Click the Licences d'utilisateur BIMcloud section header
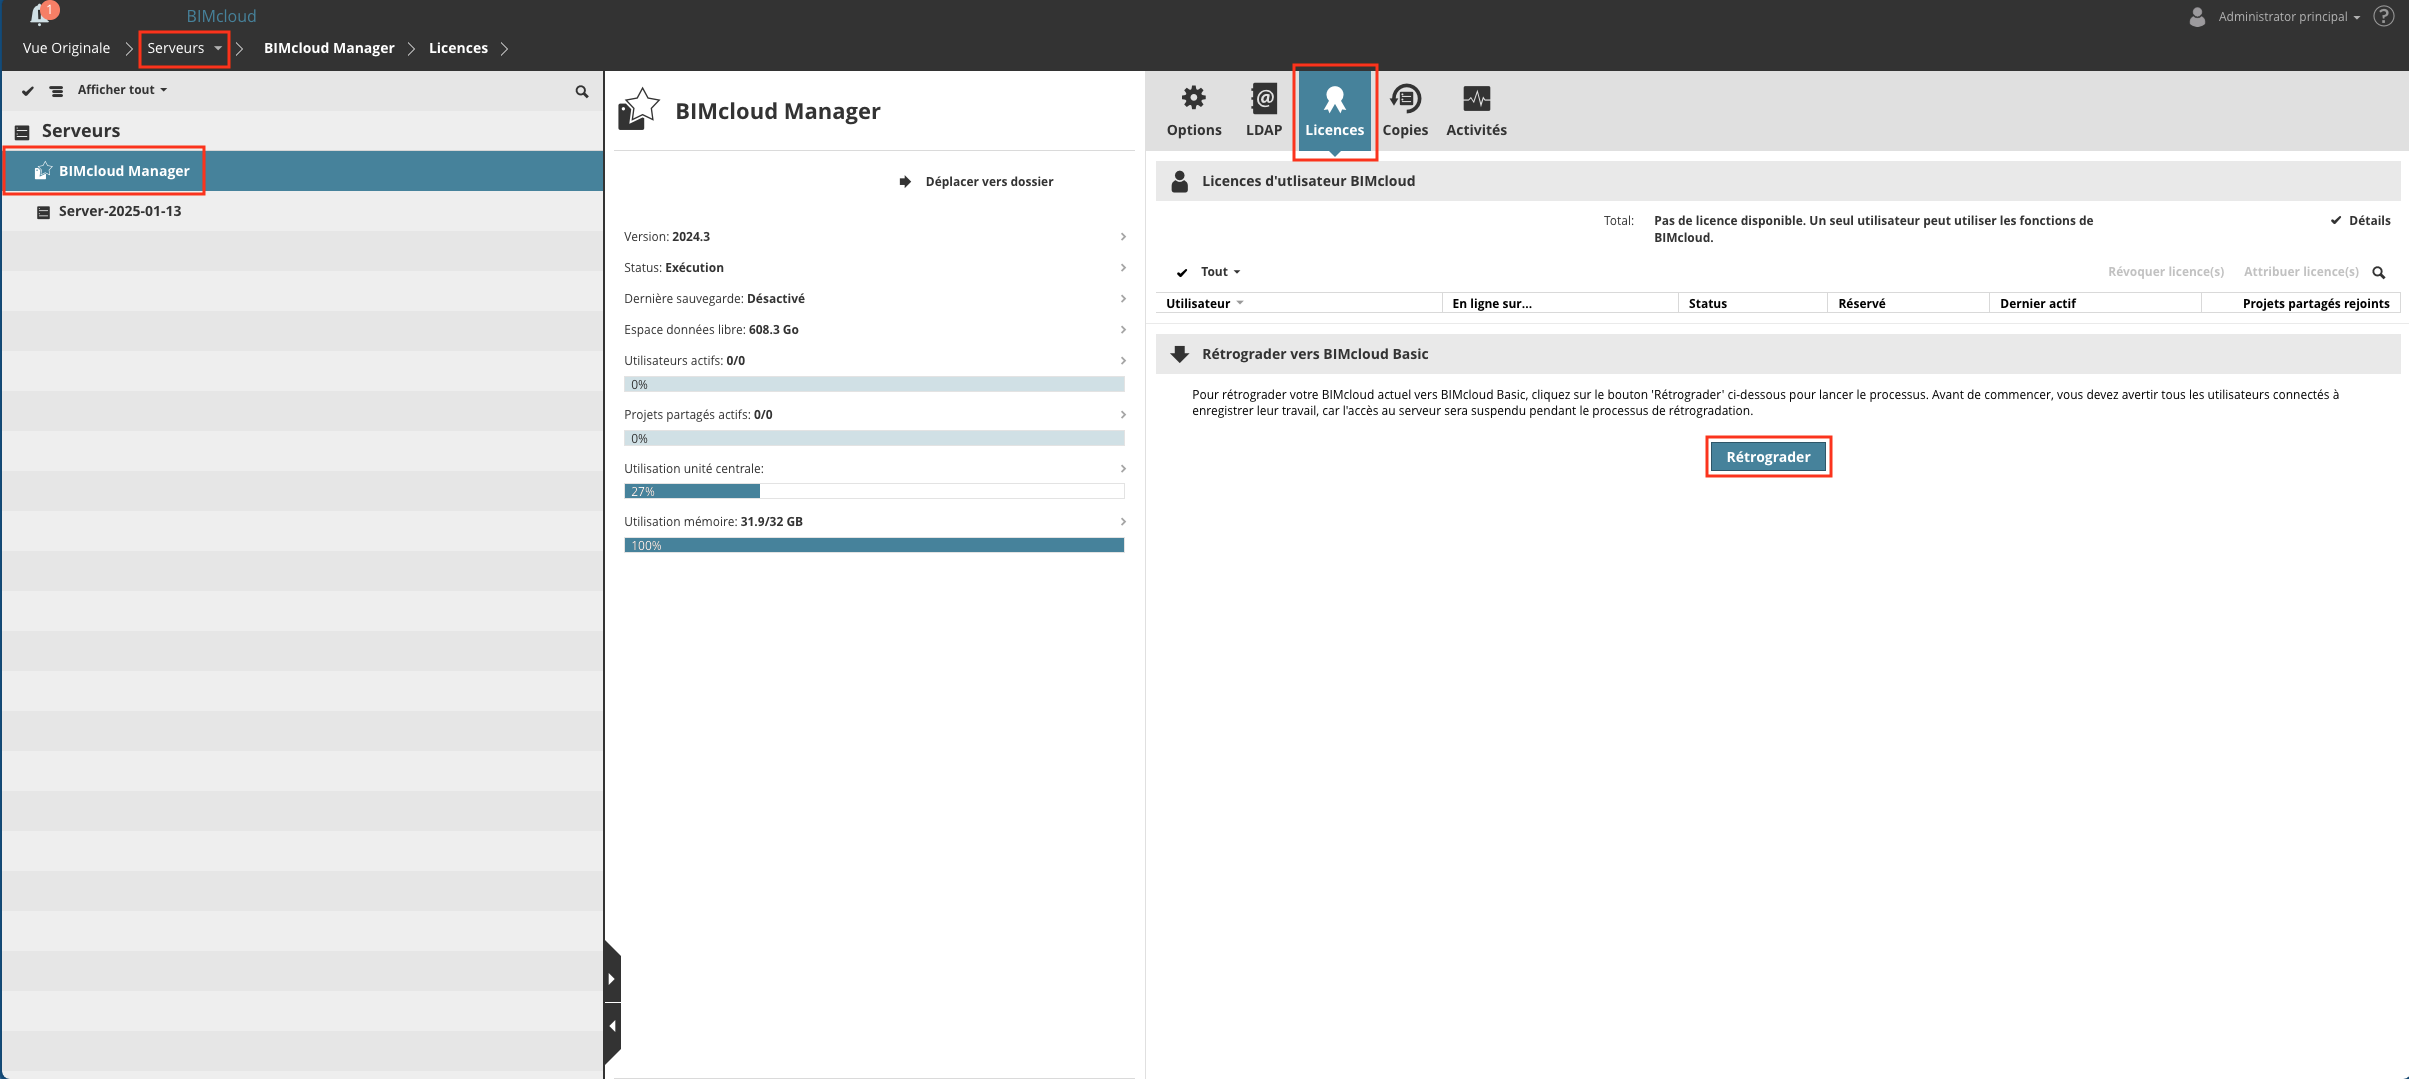Image resolution: width=2409 pixels, height=1079 pixels. click(x=1778, y=181)
